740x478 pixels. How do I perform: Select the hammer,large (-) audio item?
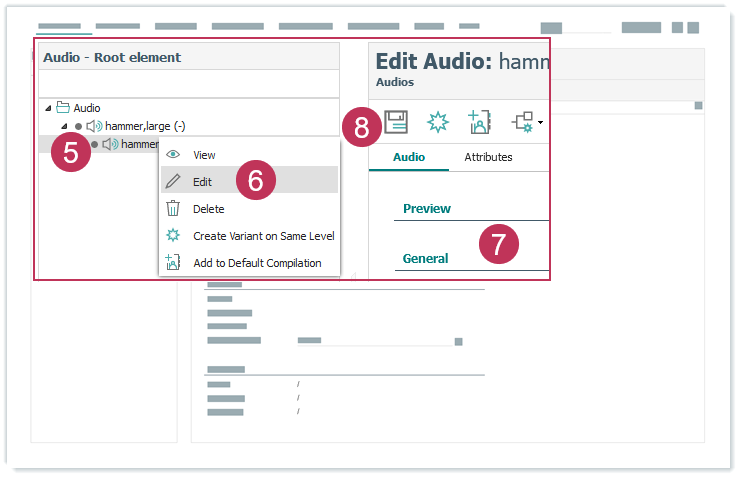click(145, 126)
